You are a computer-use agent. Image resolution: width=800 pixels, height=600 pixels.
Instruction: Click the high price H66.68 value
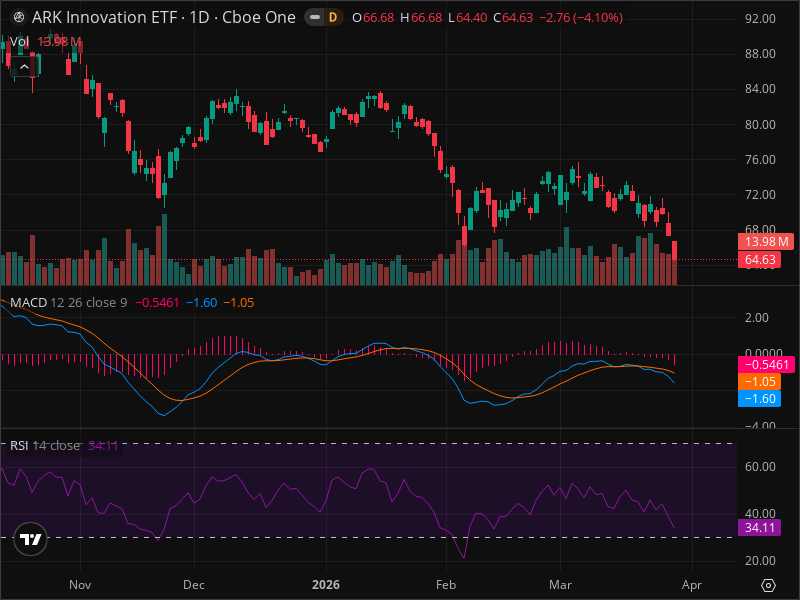point(421,18)
